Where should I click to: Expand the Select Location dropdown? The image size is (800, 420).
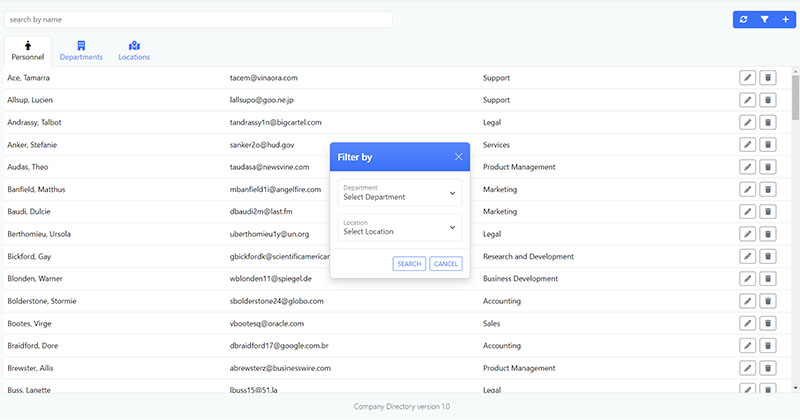click(x=399, y=228)
